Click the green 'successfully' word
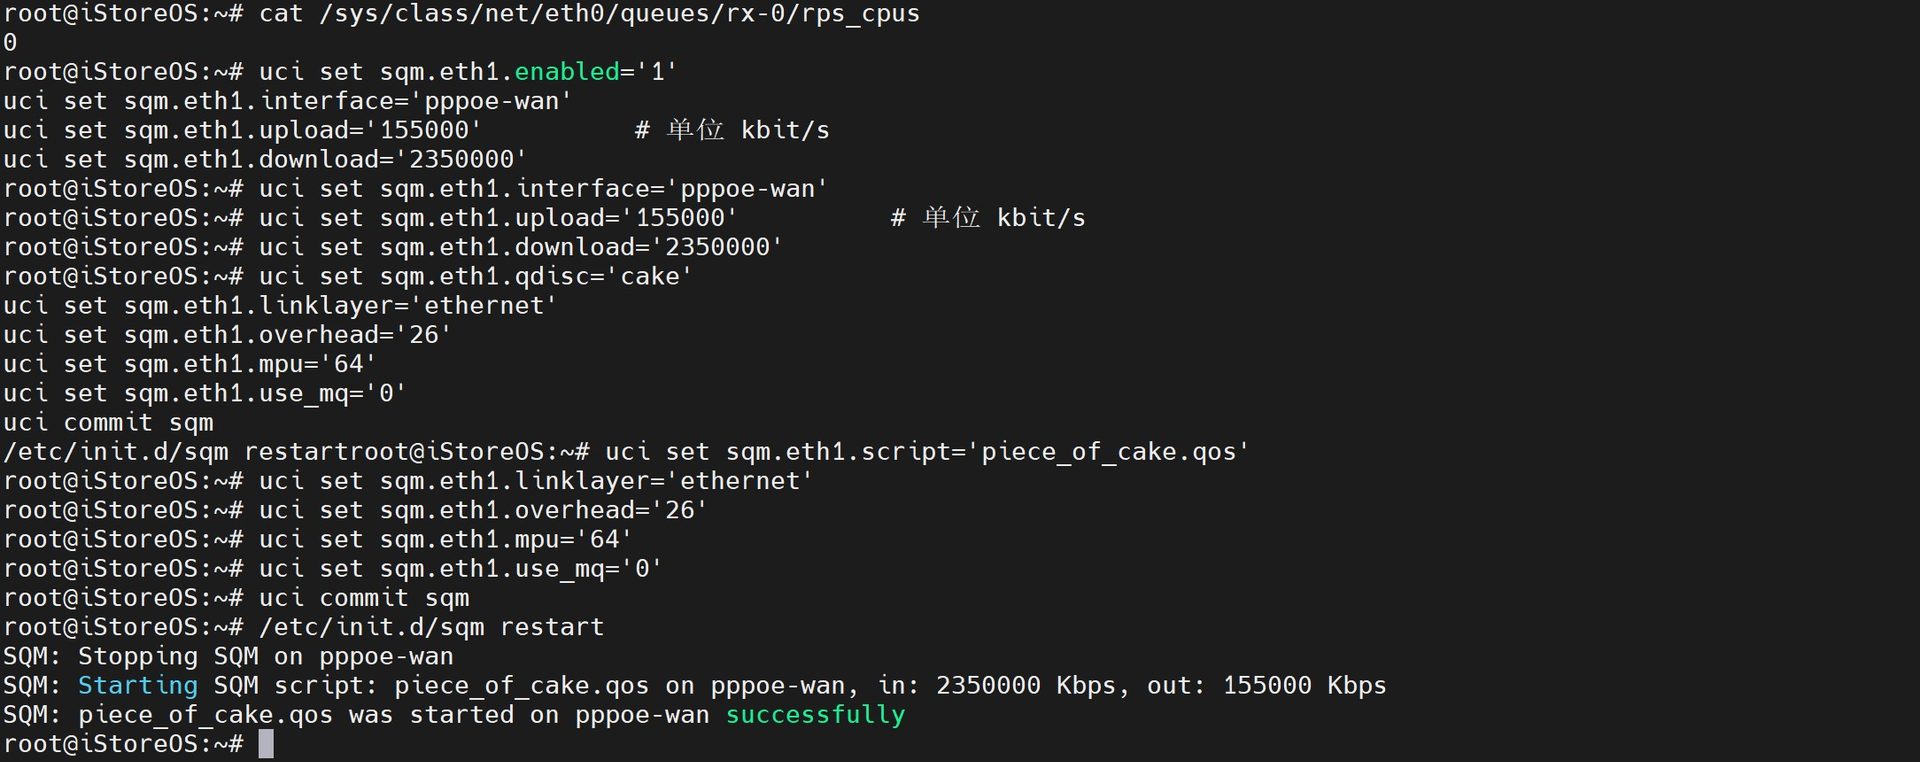 point(815,715)
